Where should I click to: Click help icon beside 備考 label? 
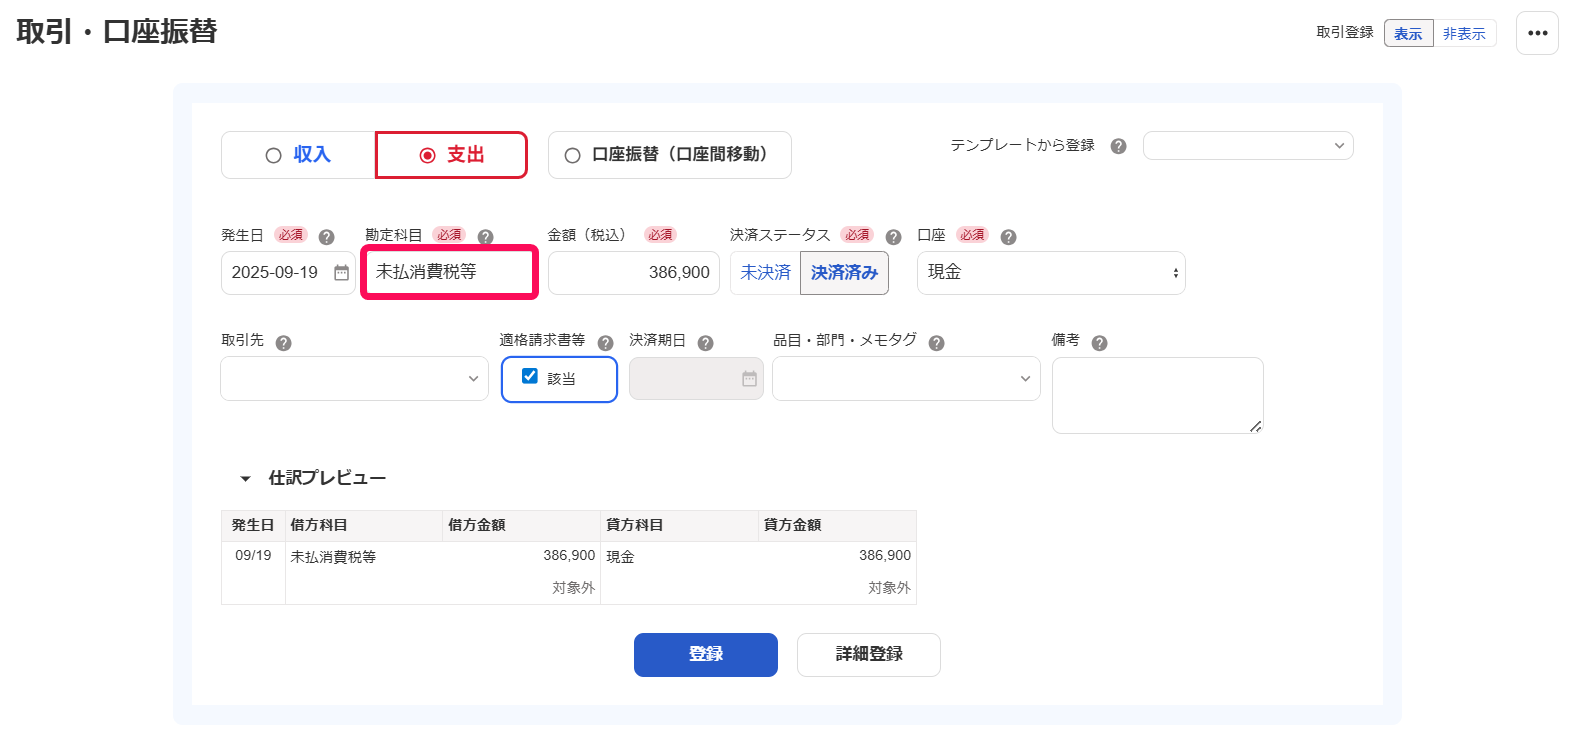coord(1099,343)
